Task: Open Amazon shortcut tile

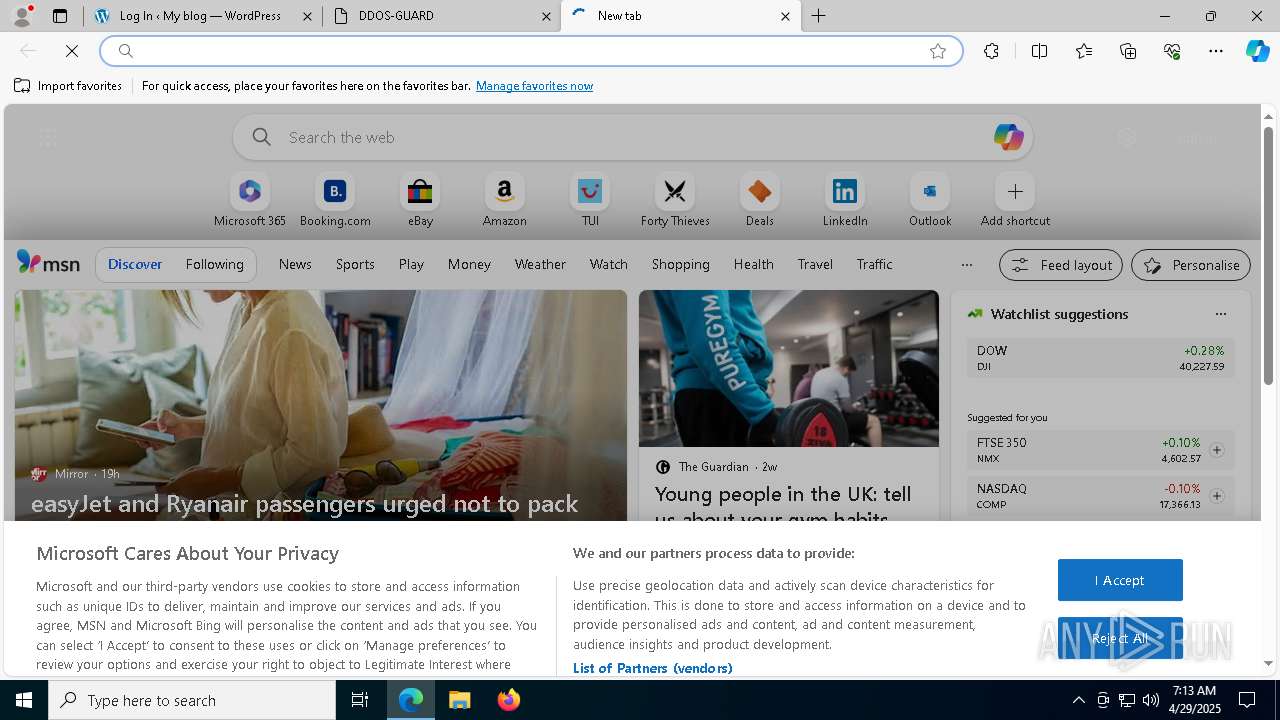Action: click(505, 201)
